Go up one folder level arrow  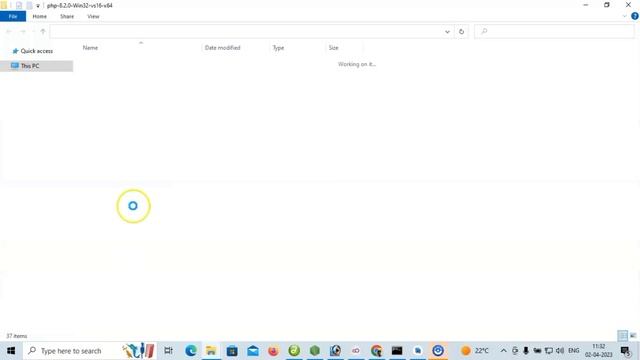tap(43, 31)
